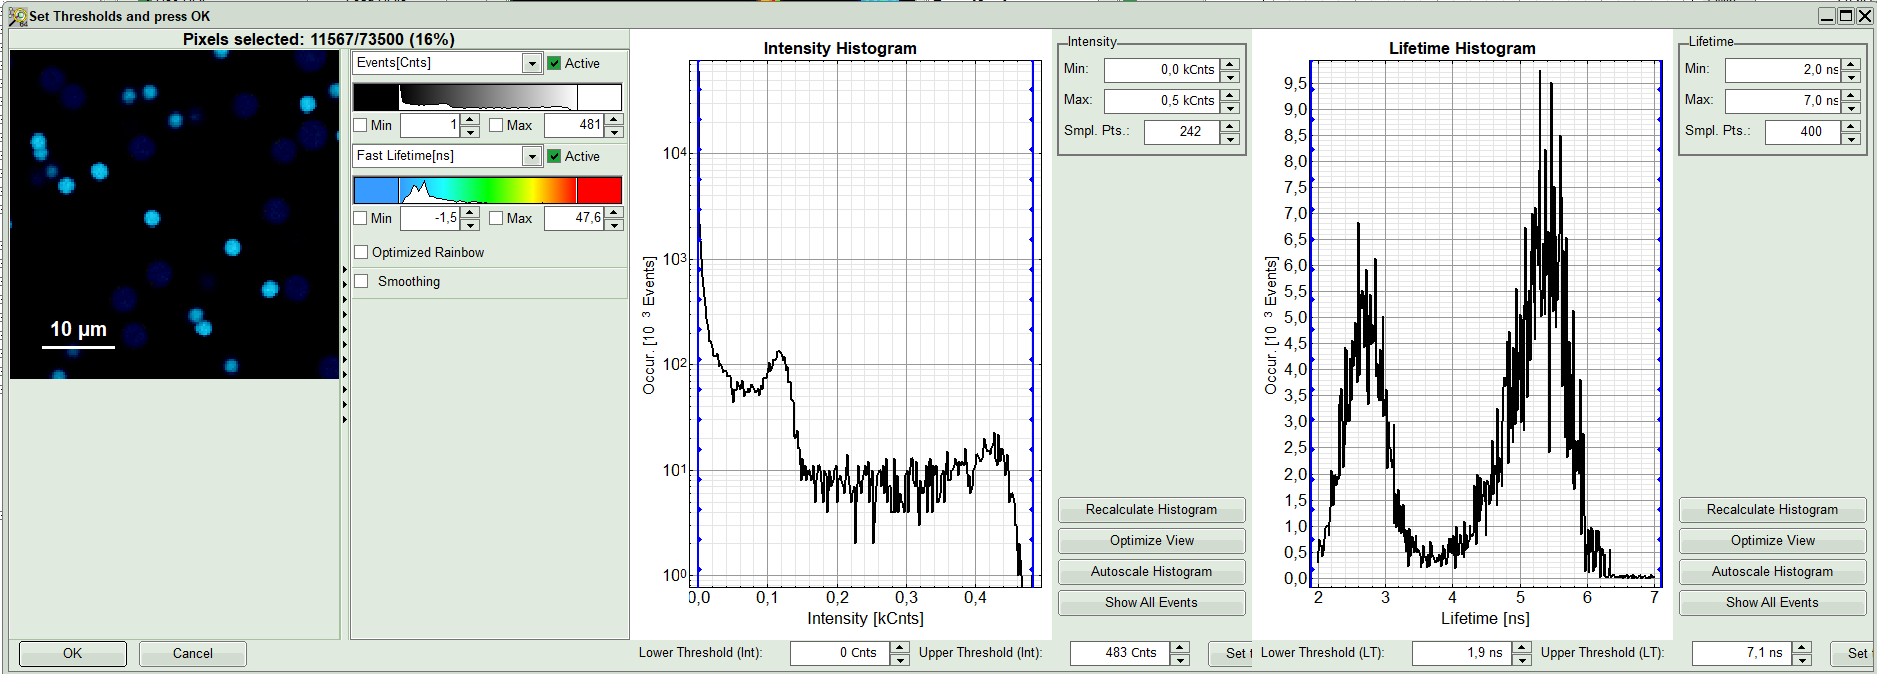The height and width of the screenshot is (674, 1877).
Task: Open the Events[Cnts] channel dropdown
Action: [x=531, y=63]
